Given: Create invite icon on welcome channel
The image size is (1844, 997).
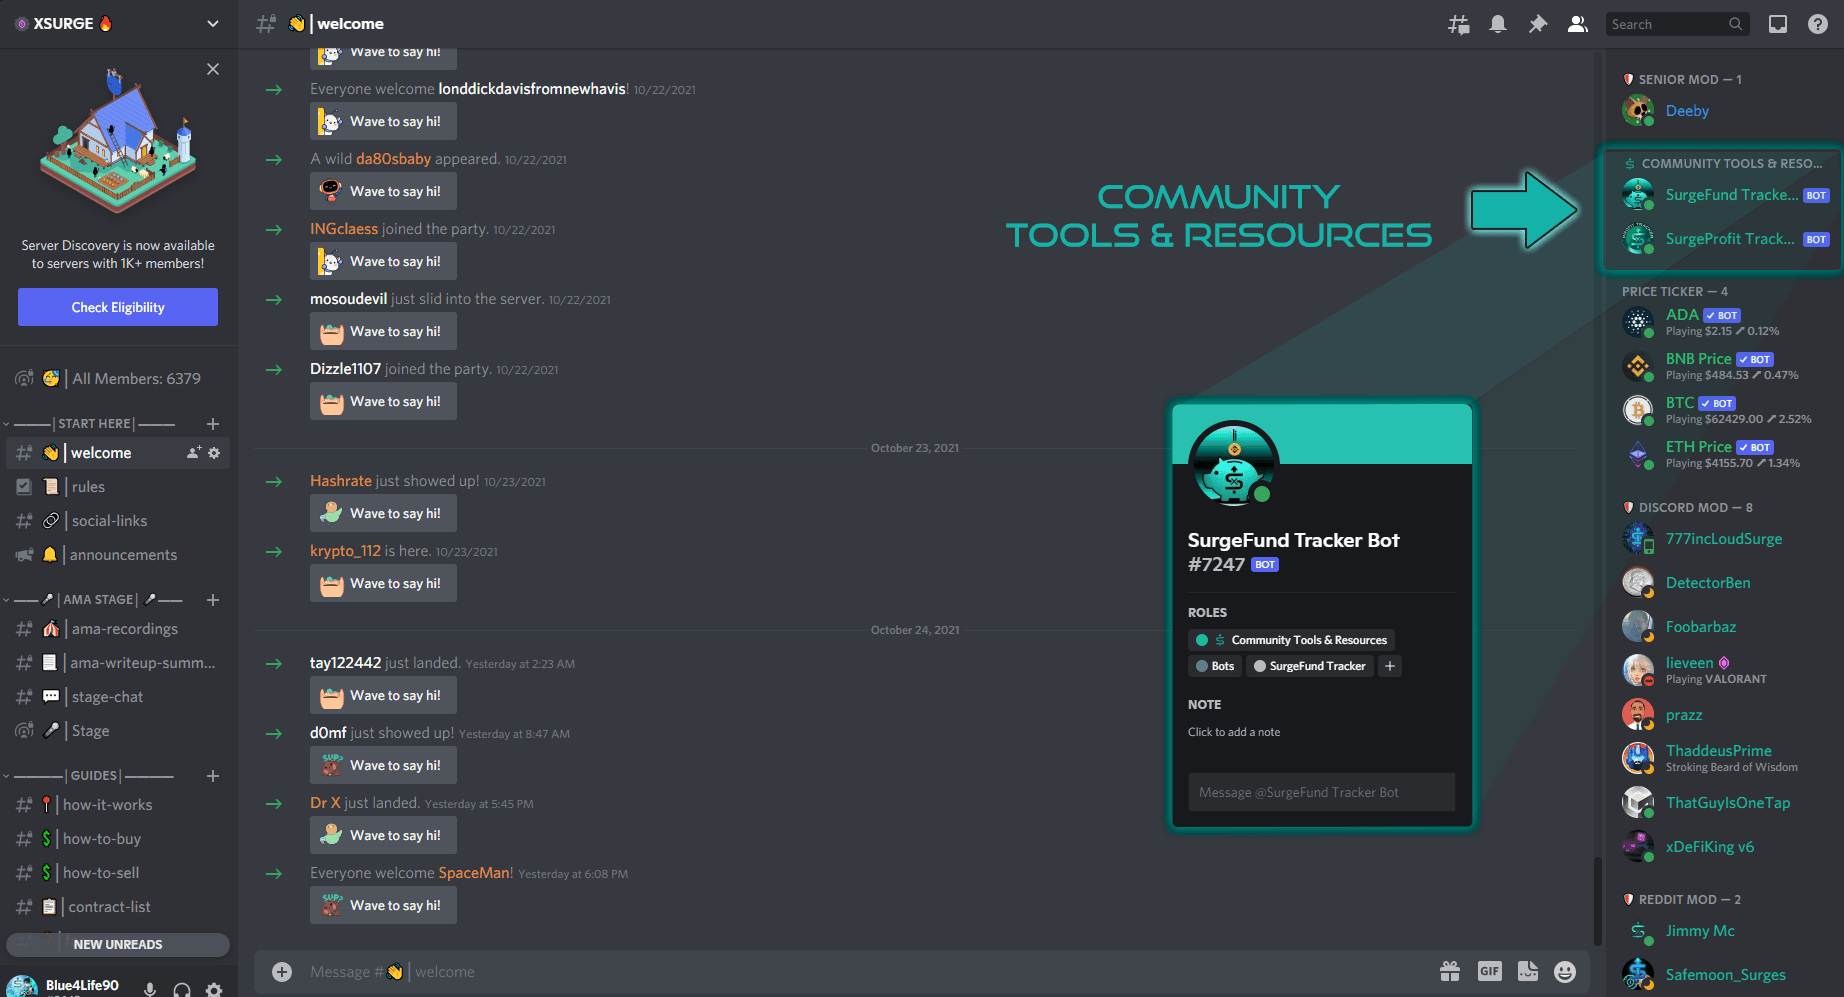Looking at the screenshot, I should point(194,453).
